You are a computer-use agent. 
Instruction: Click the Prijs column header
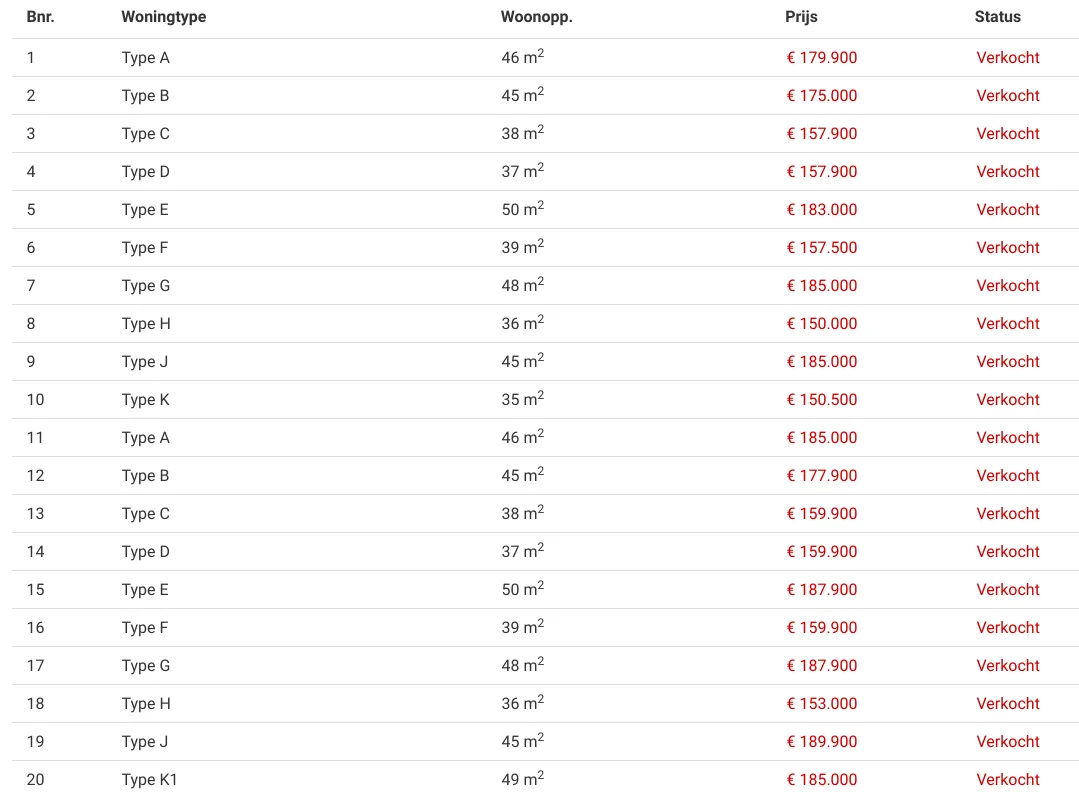801,17
